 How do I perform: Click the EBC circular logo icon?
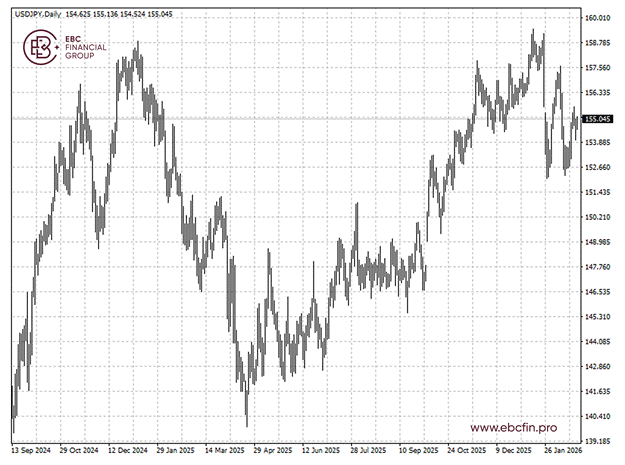coord(42,47)
